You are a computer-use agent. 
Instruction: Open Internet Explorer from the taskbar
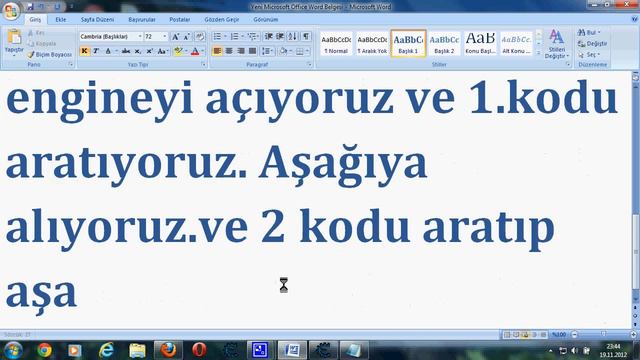(107, 350)
